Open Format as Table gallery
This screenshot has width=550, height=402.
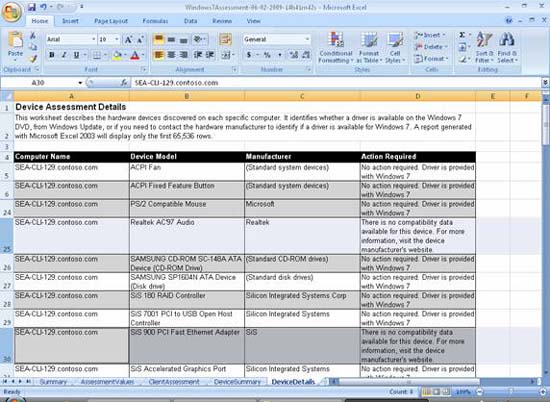[369, 47]
